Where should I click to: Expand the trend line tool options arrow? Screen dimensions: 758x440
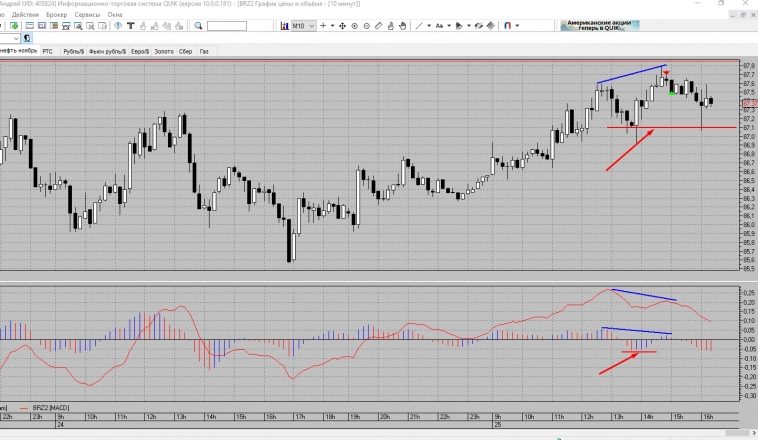(429, 24)
